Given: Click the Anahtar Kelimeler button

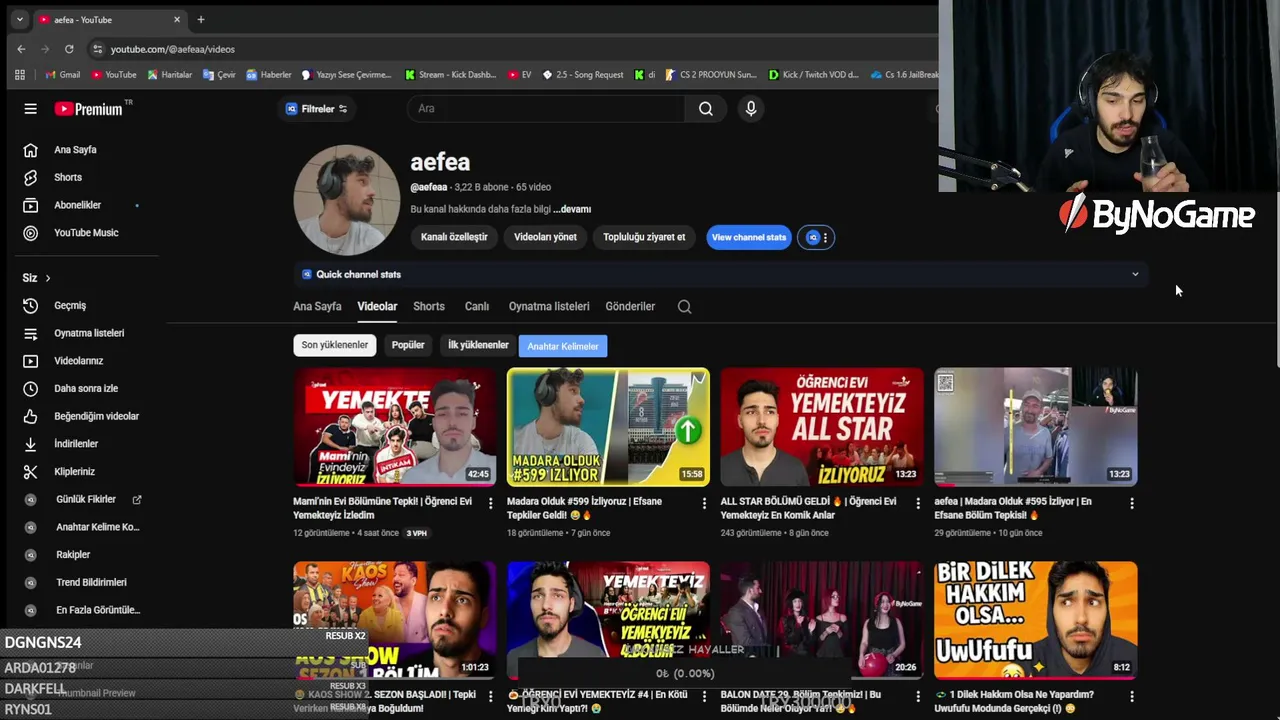Looking at the screenshot, I should tap(563, 346).
